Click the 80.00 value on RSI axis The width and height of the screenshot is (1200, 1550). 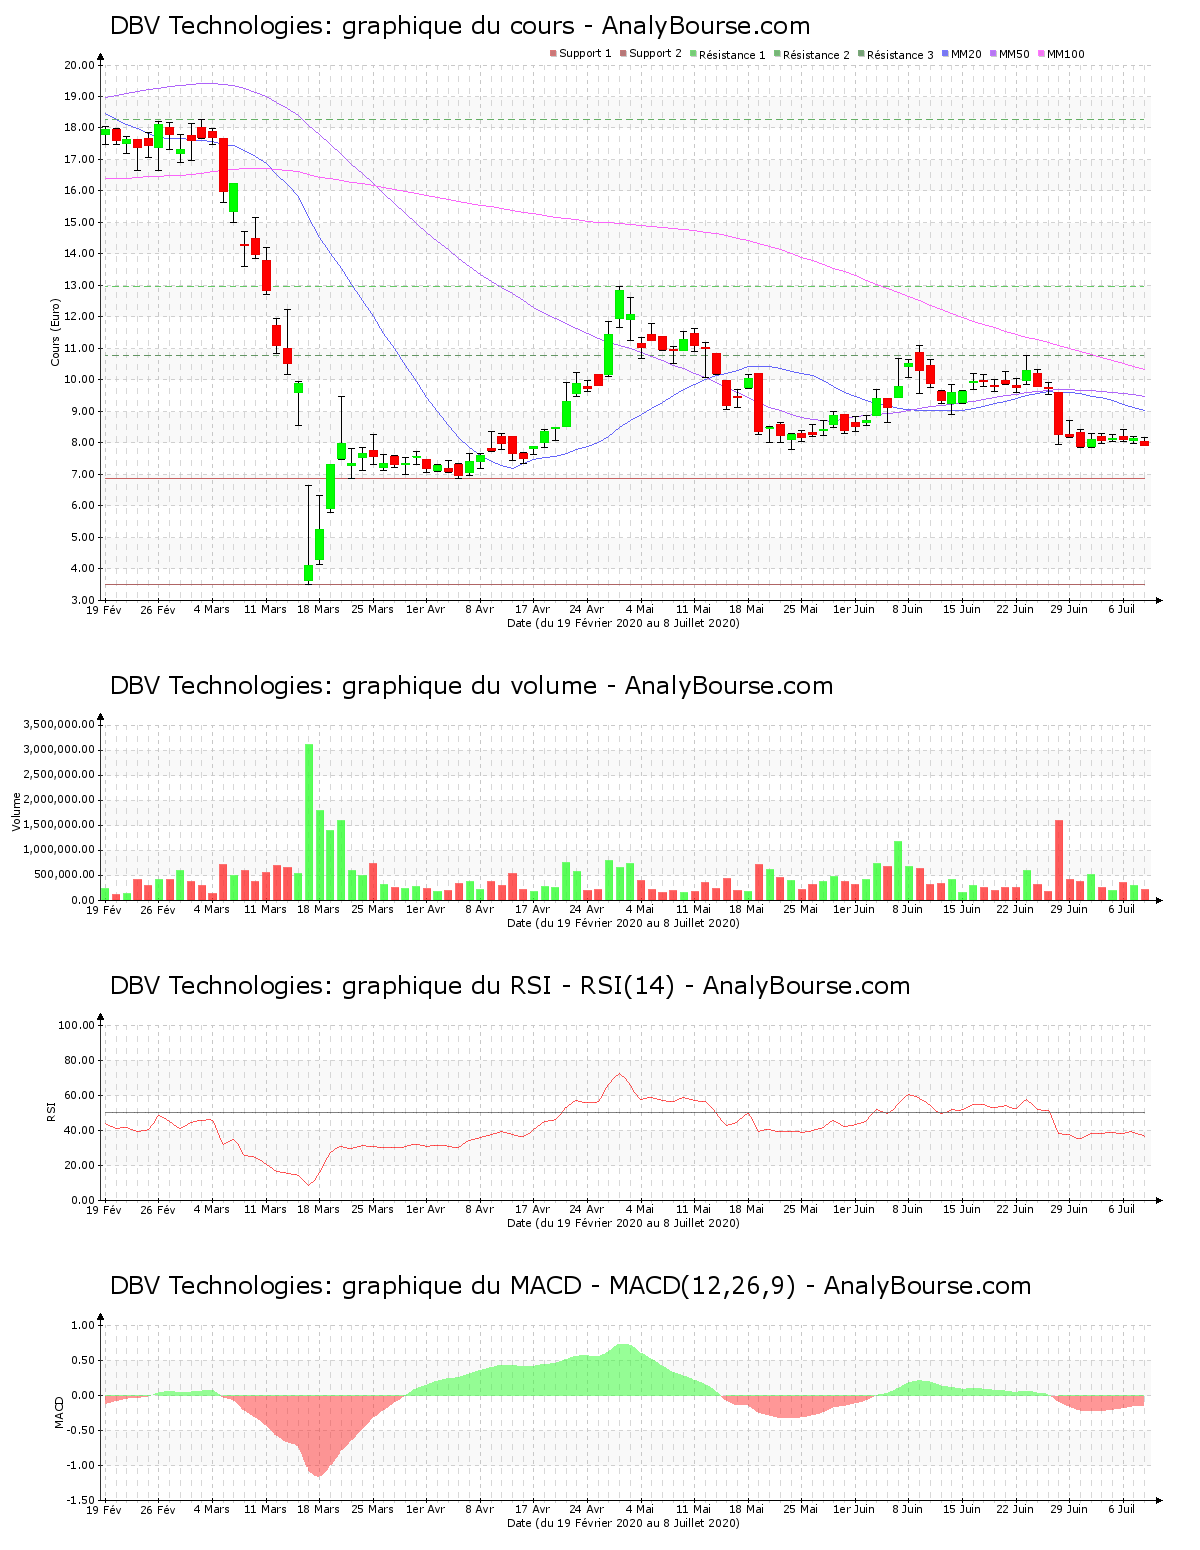[x=79, y=1060]
